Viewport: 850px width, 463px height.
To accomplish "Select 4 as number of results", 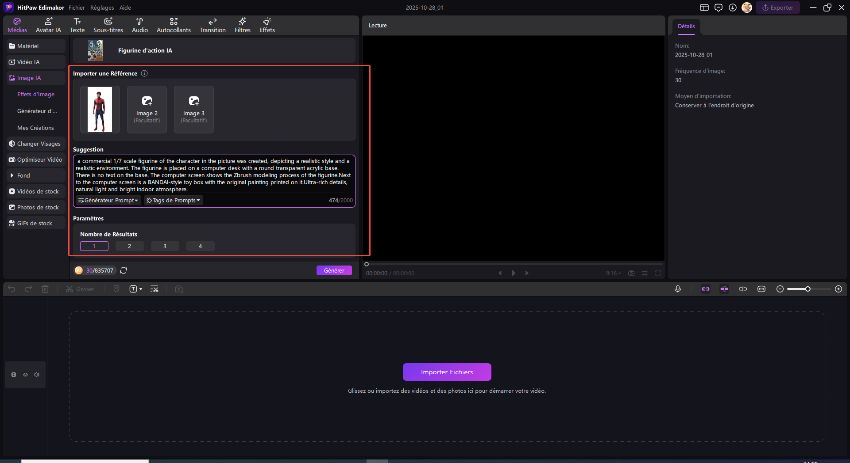I will point(200,246).
